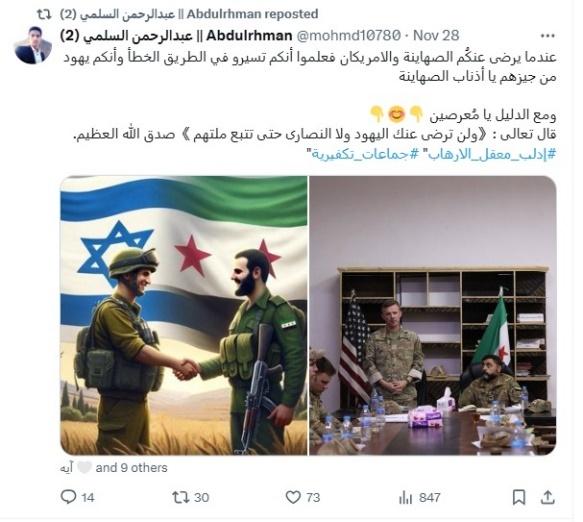Open the #جماعات_تكفيرية hashtag
The image size is (583, 522).
pos(365,154)
